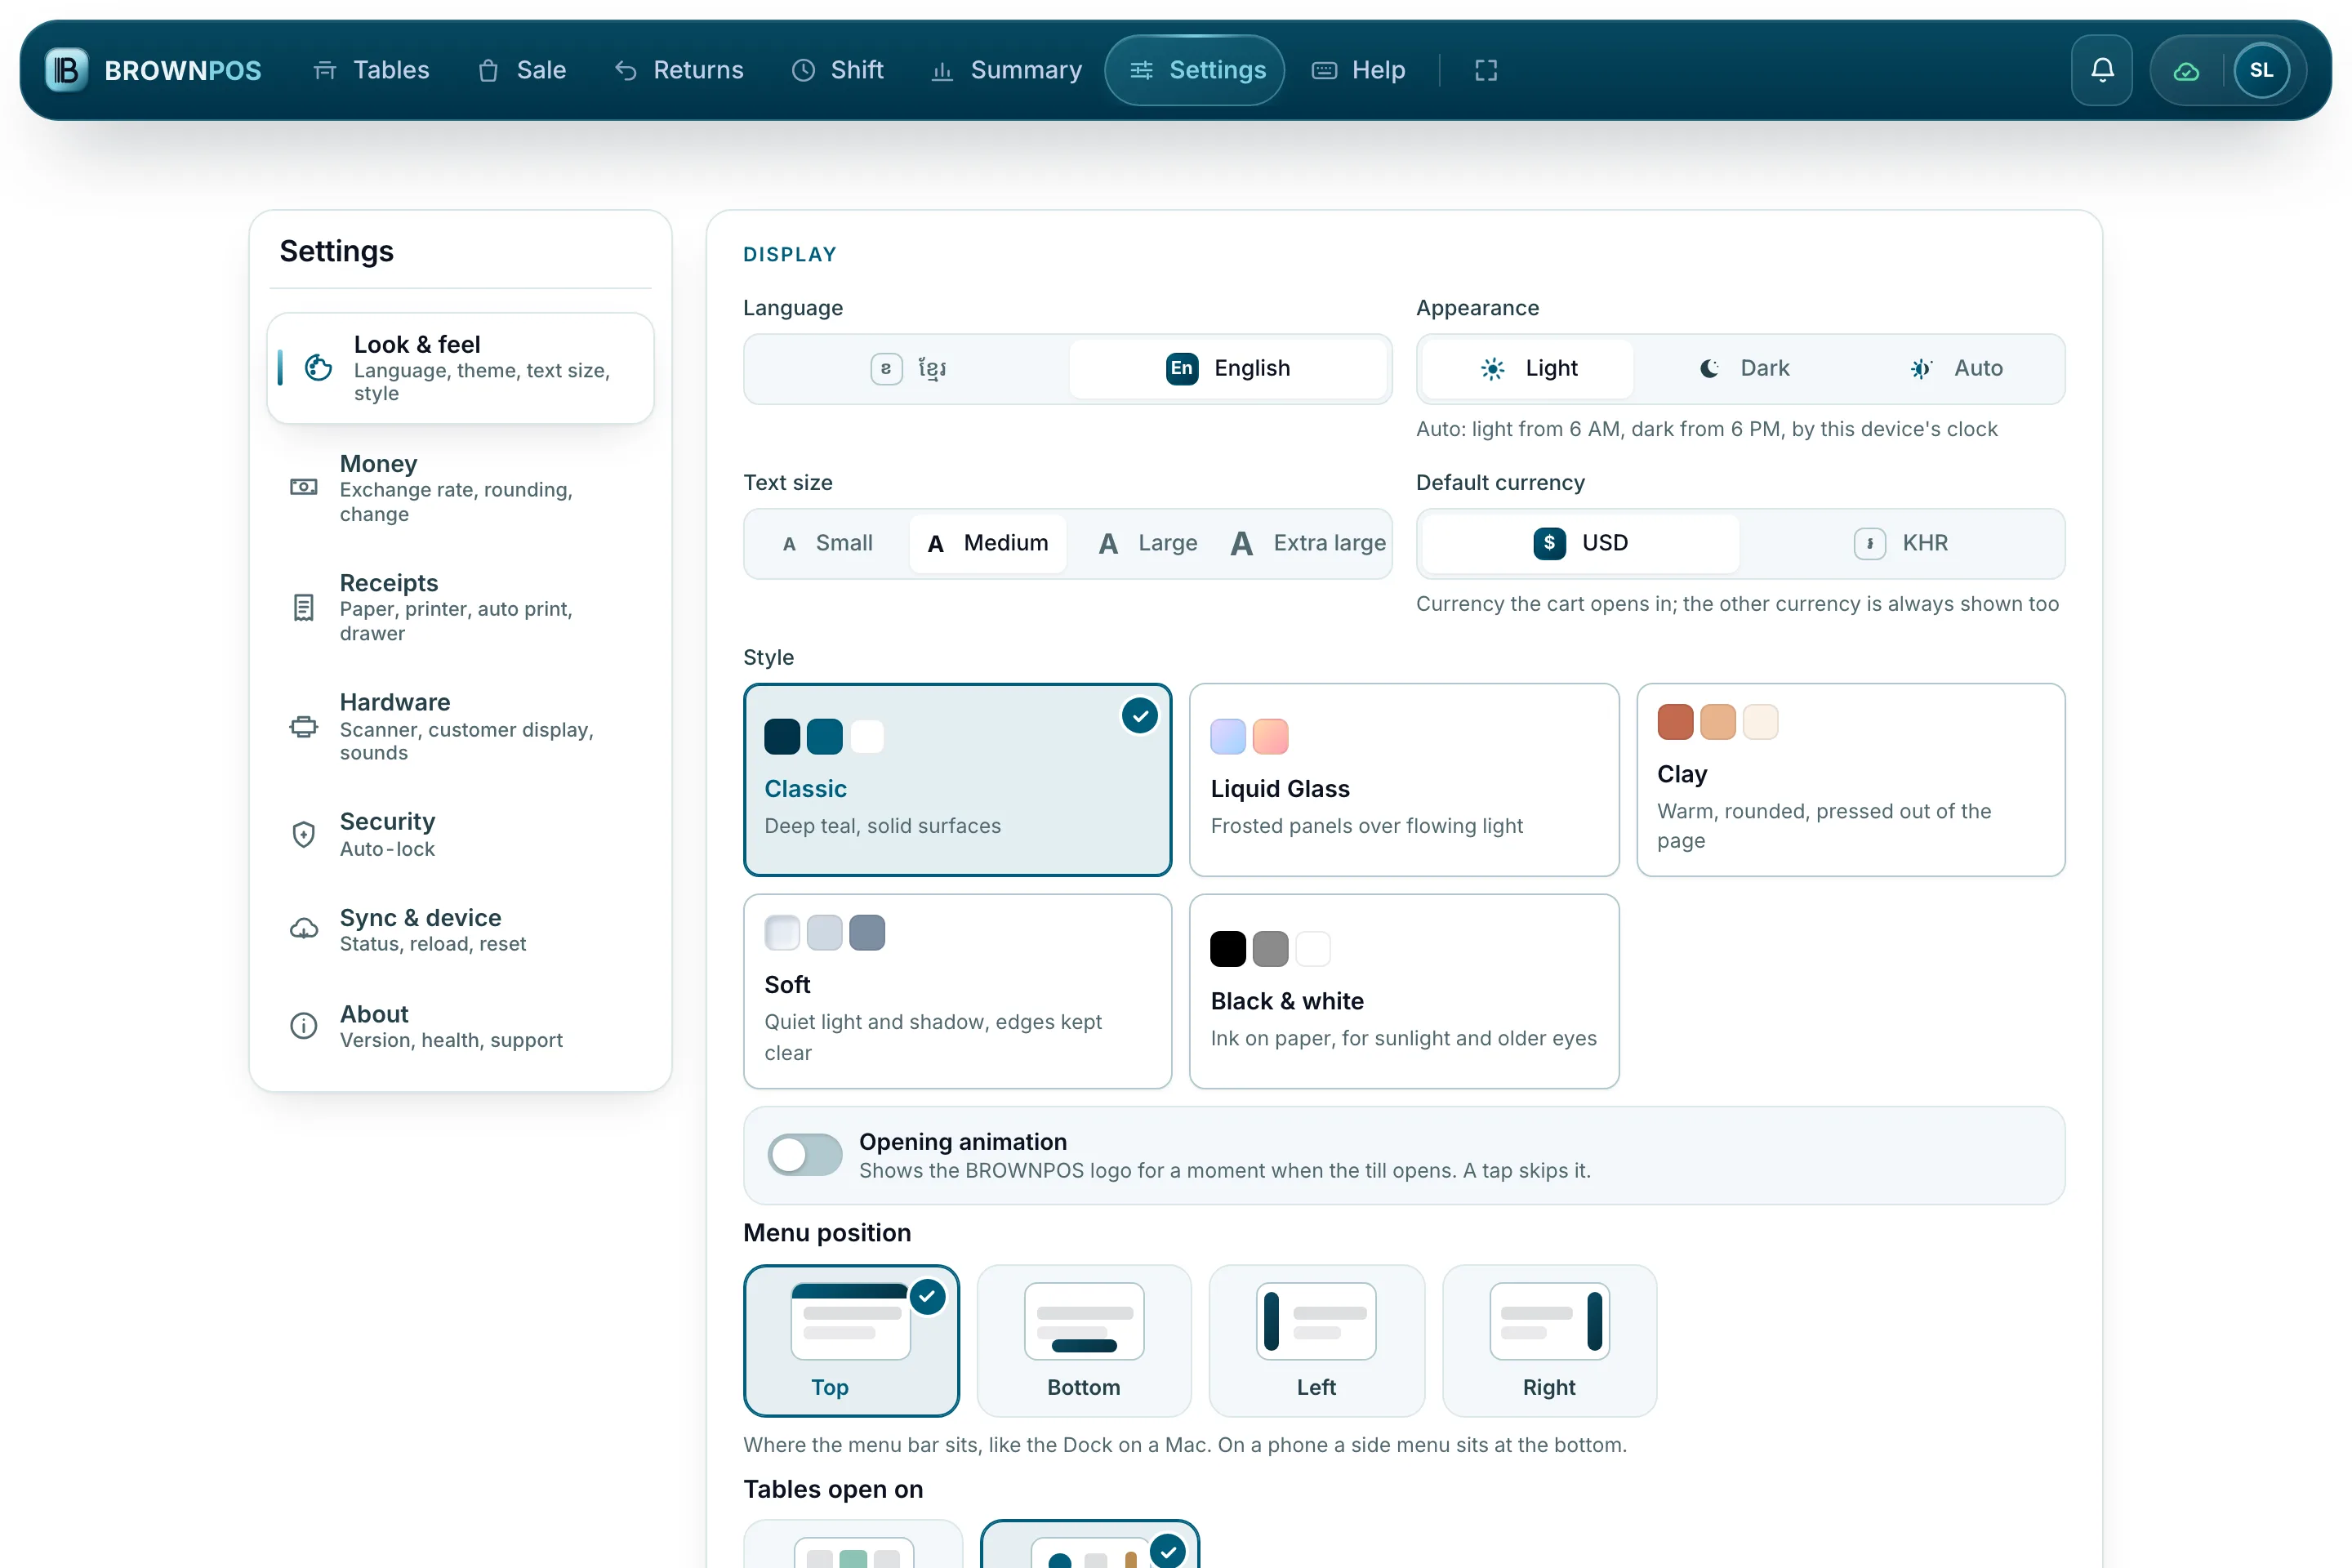Select the Soft style card
The width and height of the screenshot is (2352, 1568).
[x=957, y=991]
